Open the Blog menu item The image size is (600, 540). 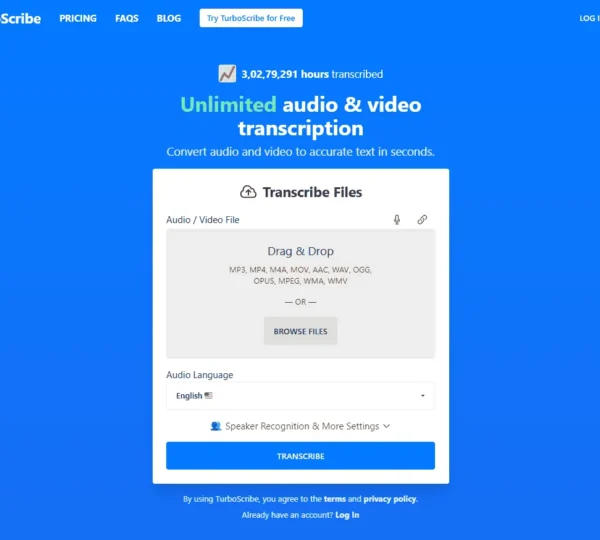coord(169,18)
